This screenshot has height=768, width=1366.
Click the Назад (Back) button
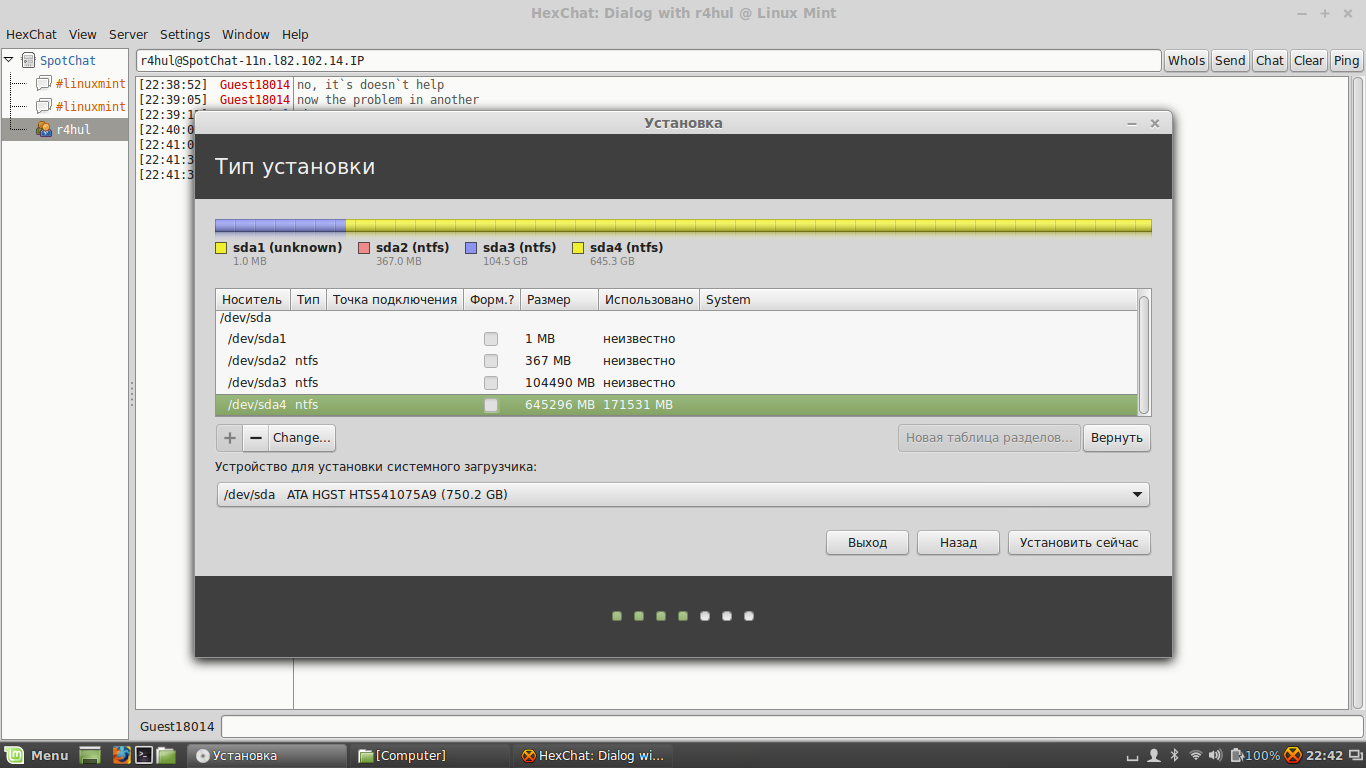(x=958, y=542)
